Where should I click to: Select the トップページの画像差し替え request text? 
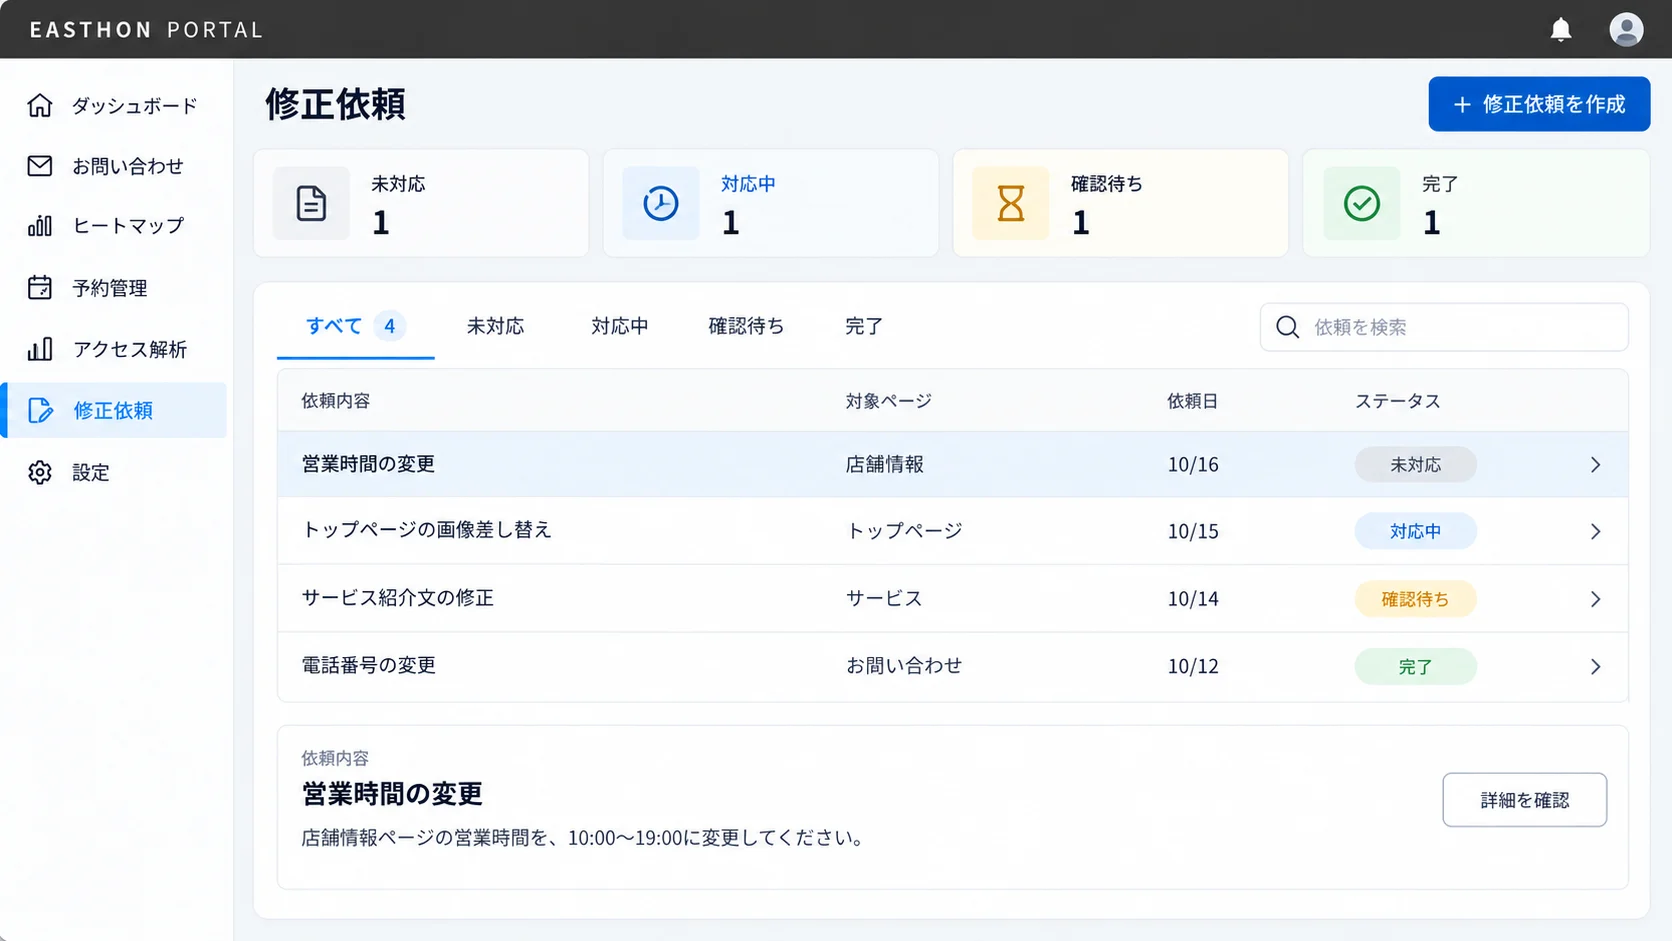tap(427, 530)
